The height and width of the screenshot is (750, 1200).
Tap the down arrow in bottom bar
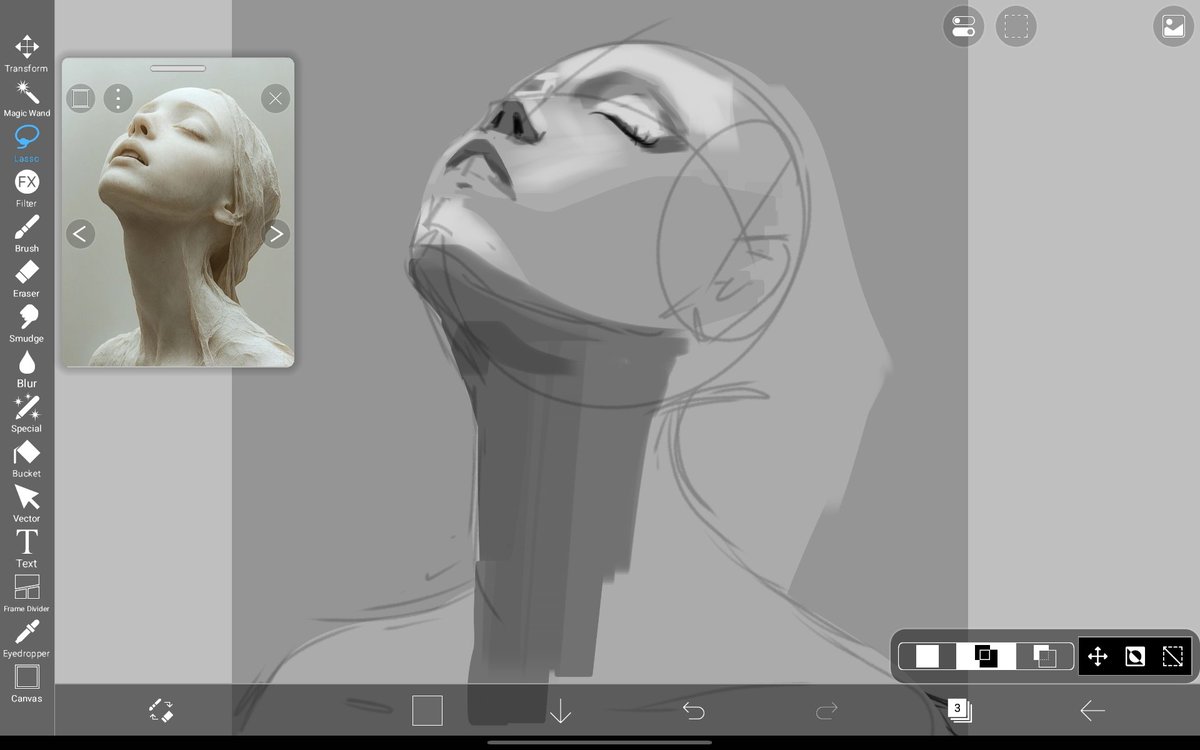[560, 711]
